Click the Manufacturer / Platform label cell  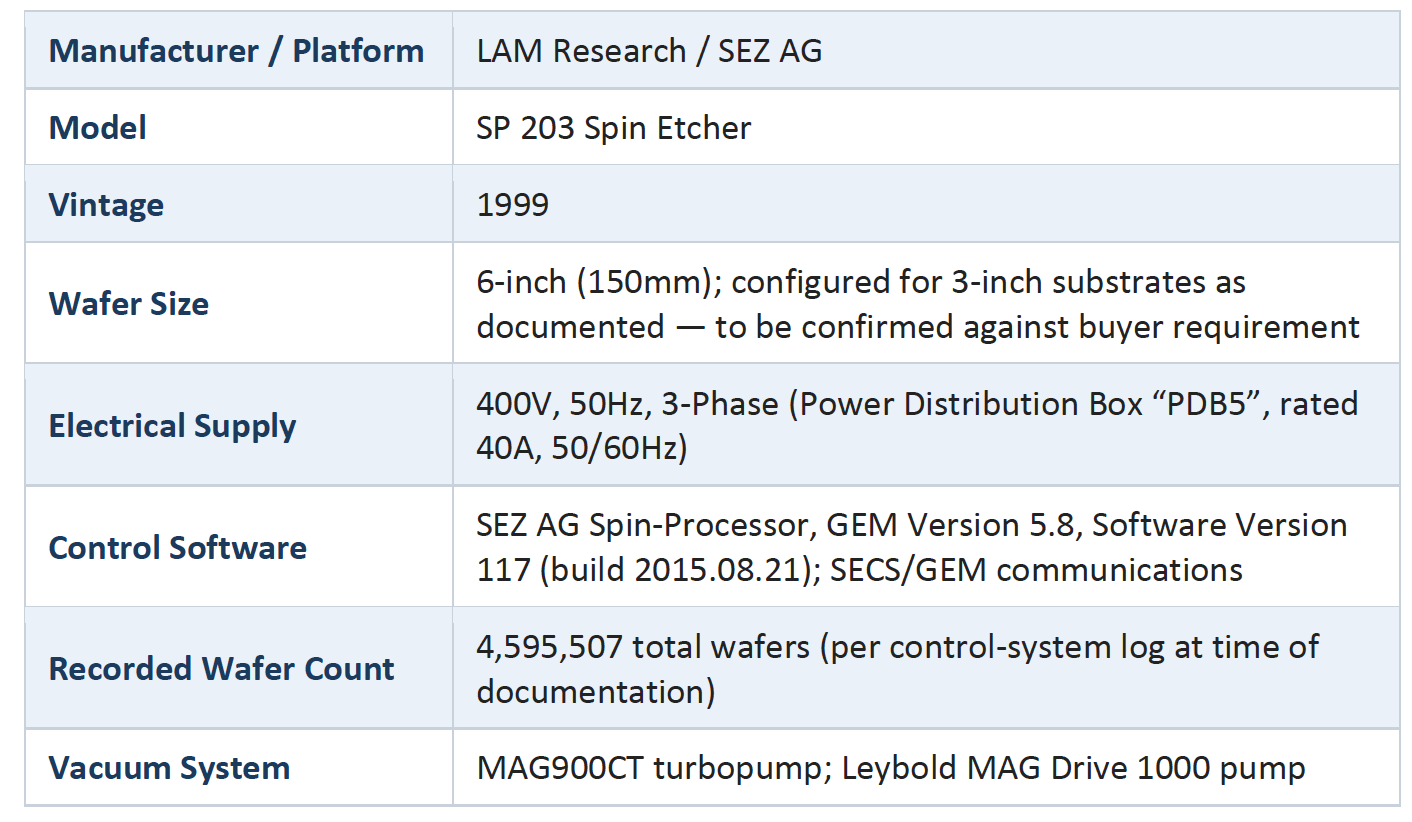[x=236, y=51]
